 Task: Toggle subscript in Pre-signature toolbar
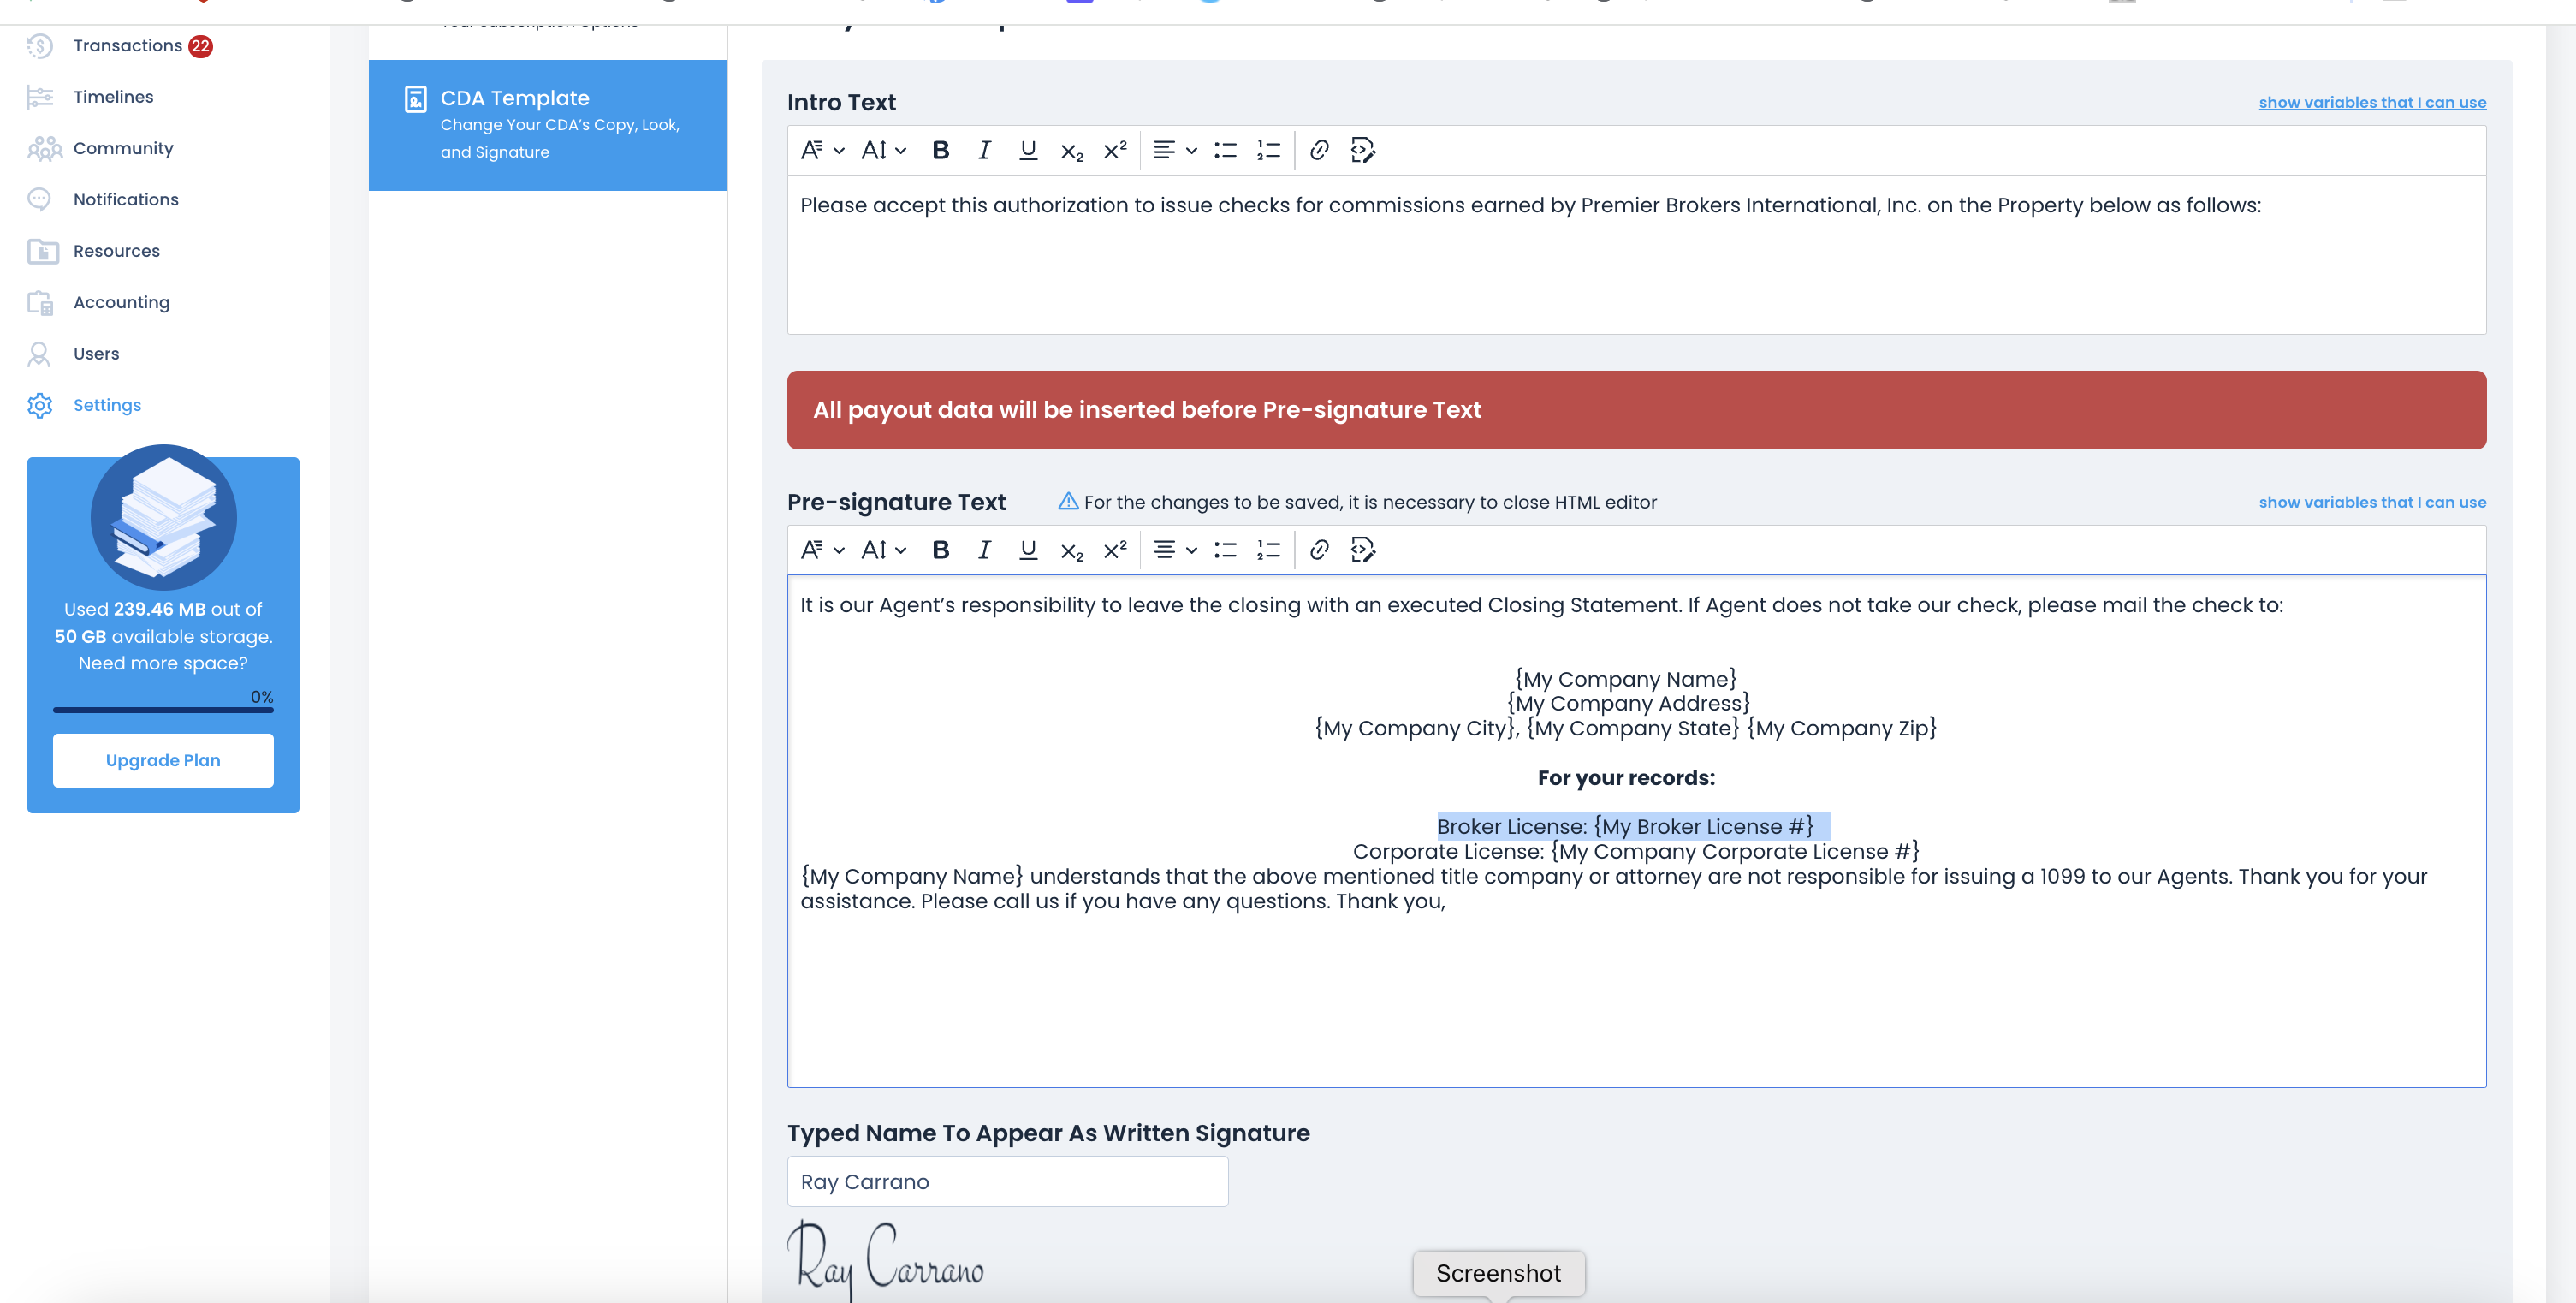point(1071,551)
